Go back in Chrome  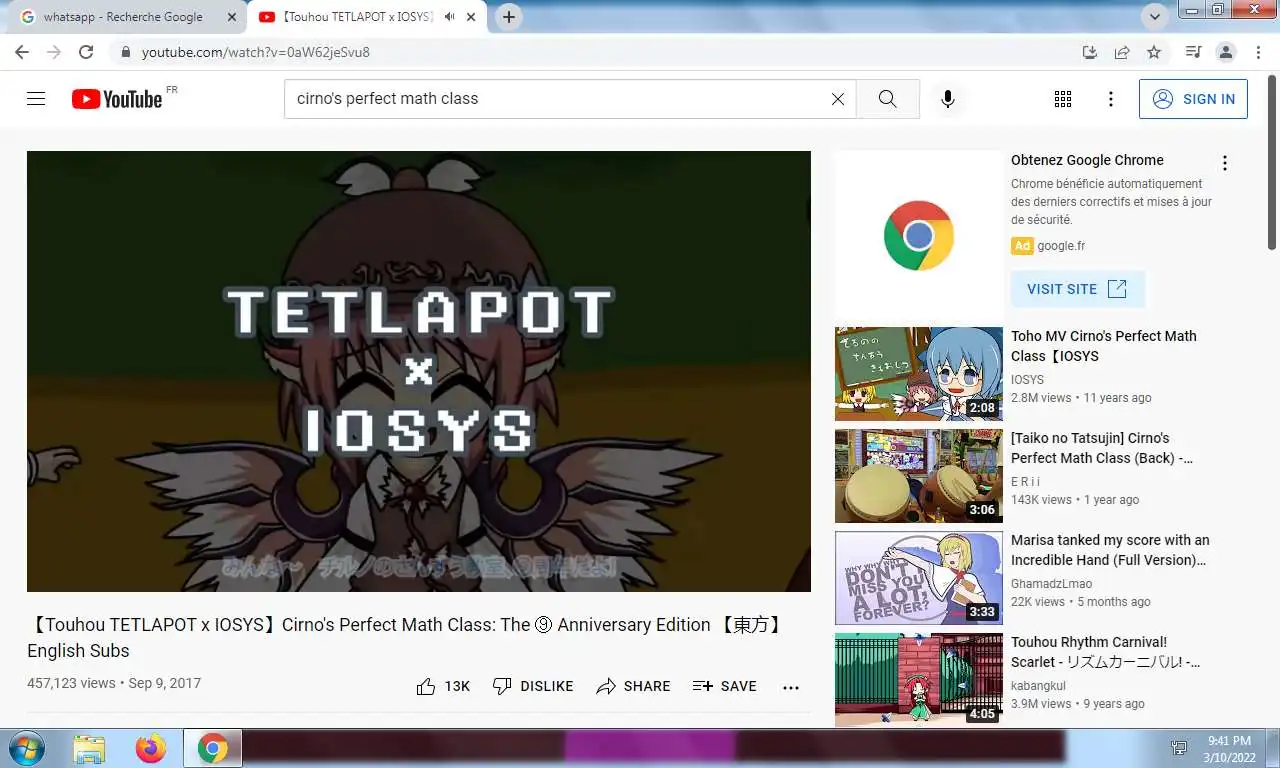[x=22, y=52]
